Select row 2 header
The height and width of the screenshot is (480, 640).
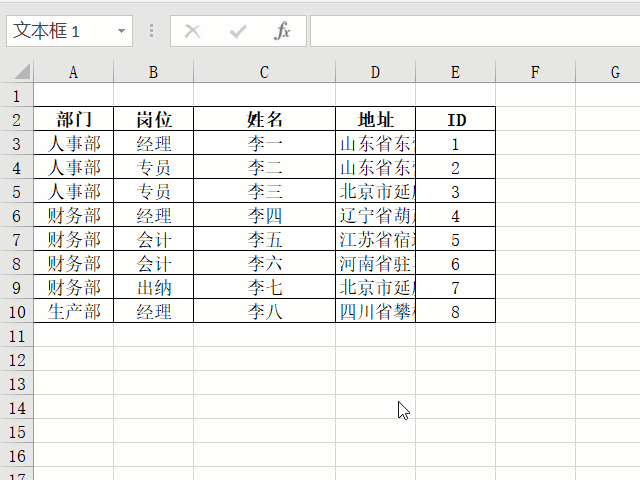tap(16, 120)
